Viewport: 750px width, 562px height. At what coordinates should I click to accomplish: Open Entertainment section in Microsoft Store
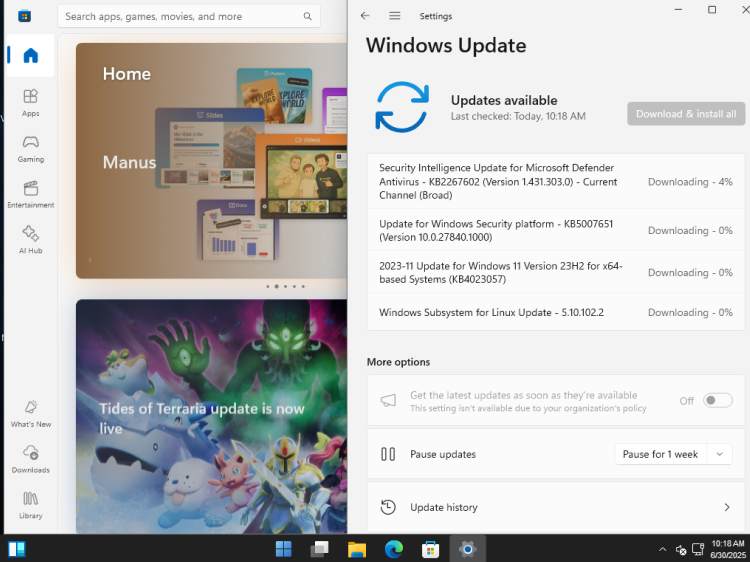(31, 194)
